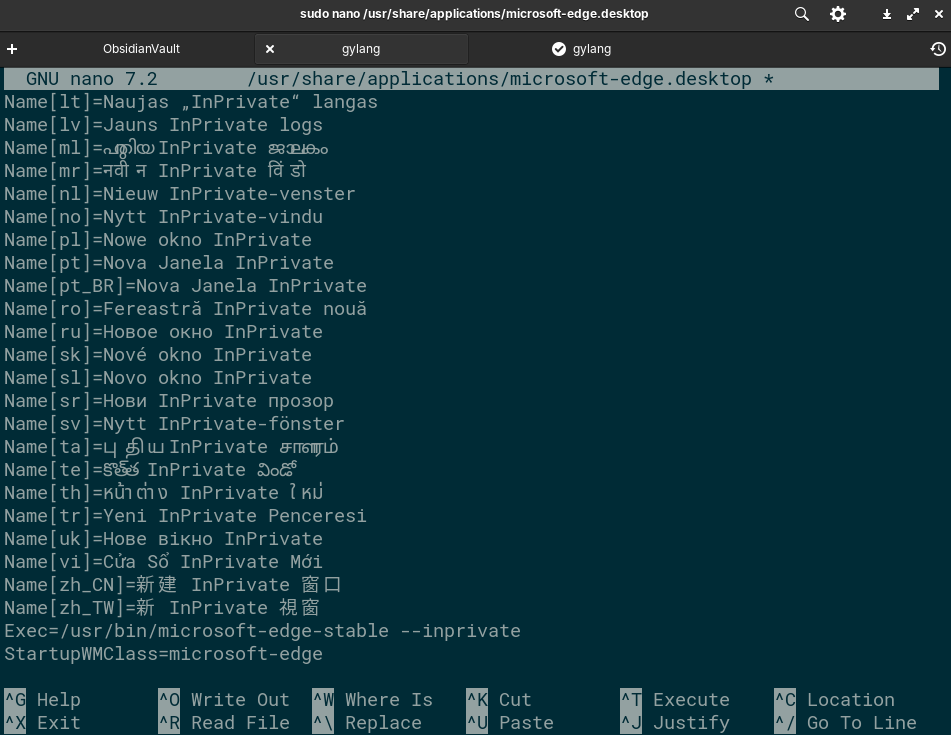Click the Name[sv]=Nytt InPrivate-fönster line
The height and width of the screenshot is (735, 951).
point(174,425)
